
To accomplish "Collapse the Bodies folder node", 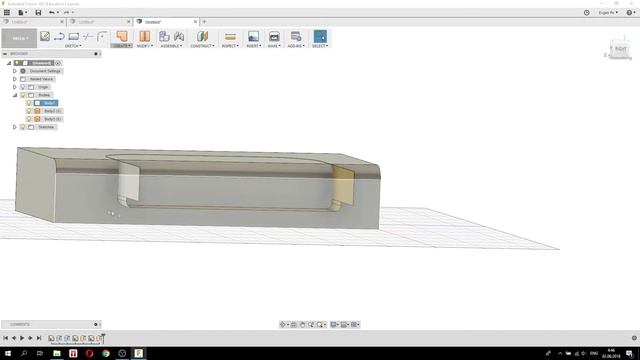I will pyautogui.click(x=15, y=95).
